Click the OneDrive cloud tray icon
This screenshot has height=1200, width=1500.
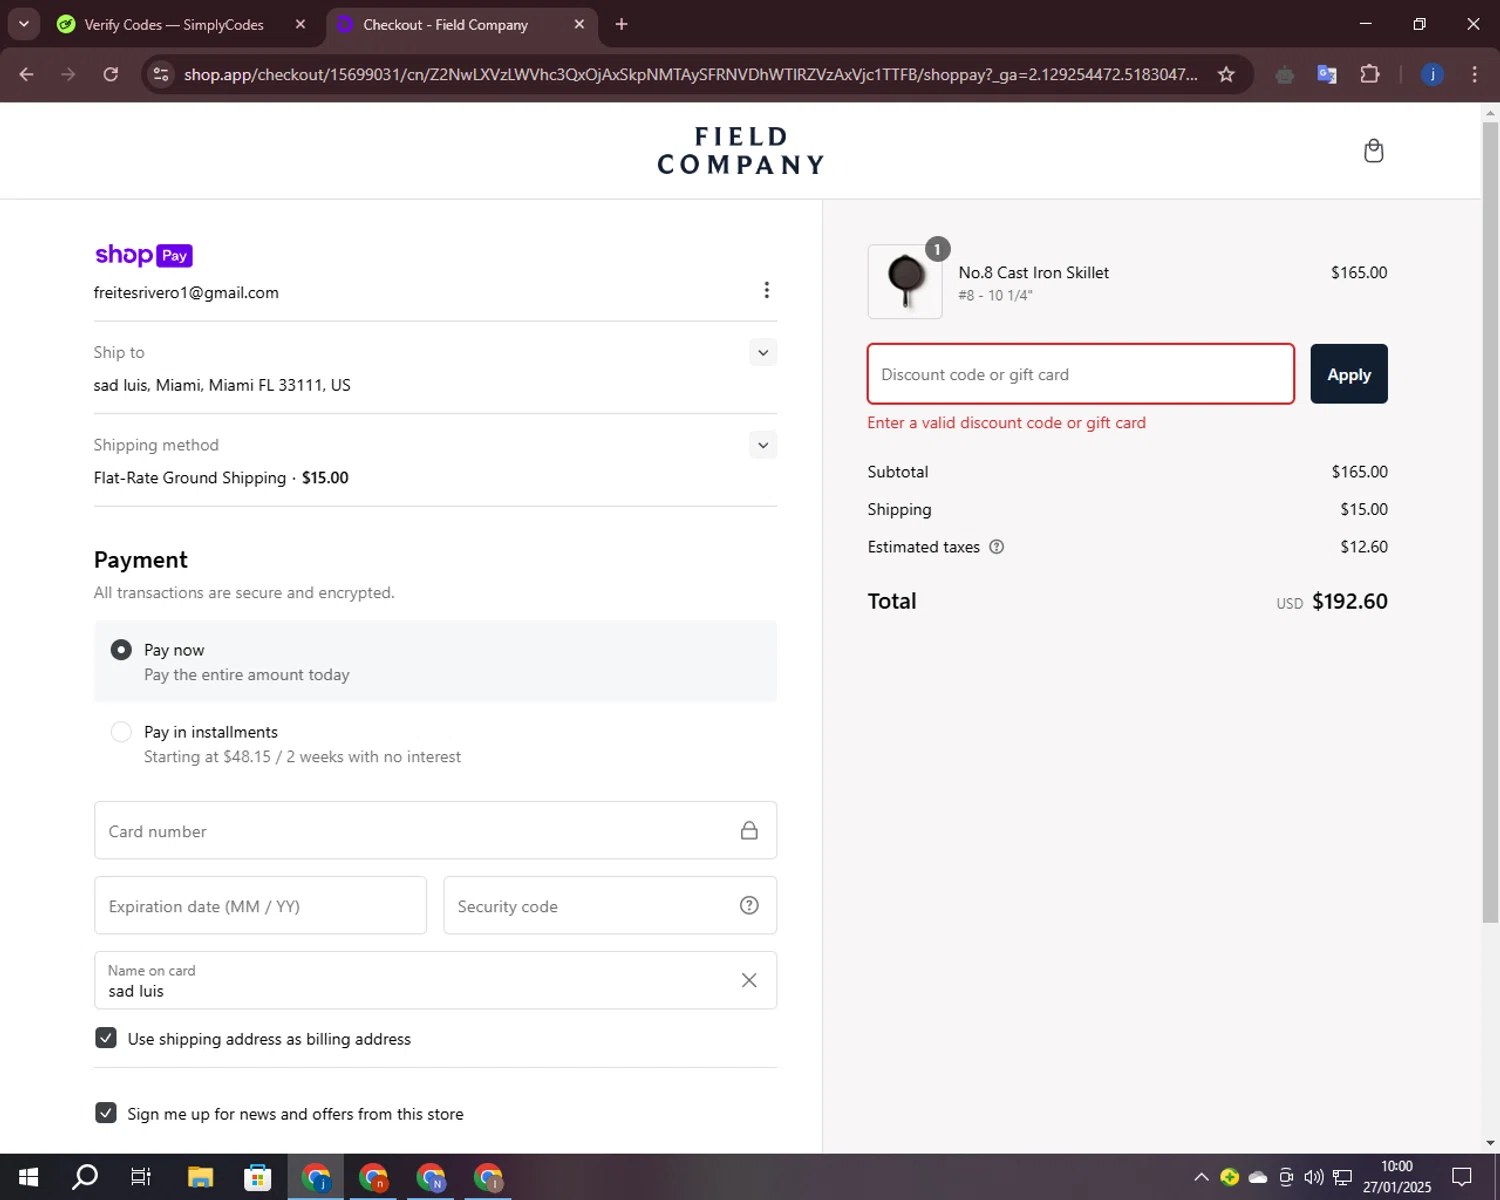tap(1258, 1177)
